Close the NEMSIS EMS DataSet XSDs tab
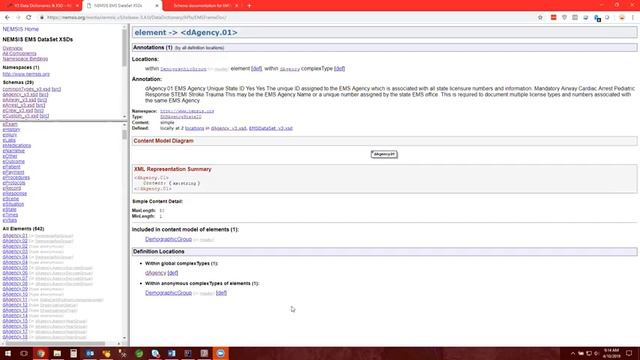 157,6
